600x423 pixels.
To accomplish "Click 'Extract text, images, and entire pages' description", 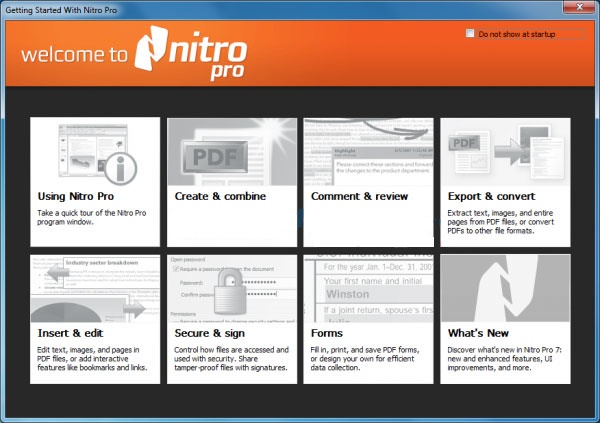I will [x=501, y=222].
